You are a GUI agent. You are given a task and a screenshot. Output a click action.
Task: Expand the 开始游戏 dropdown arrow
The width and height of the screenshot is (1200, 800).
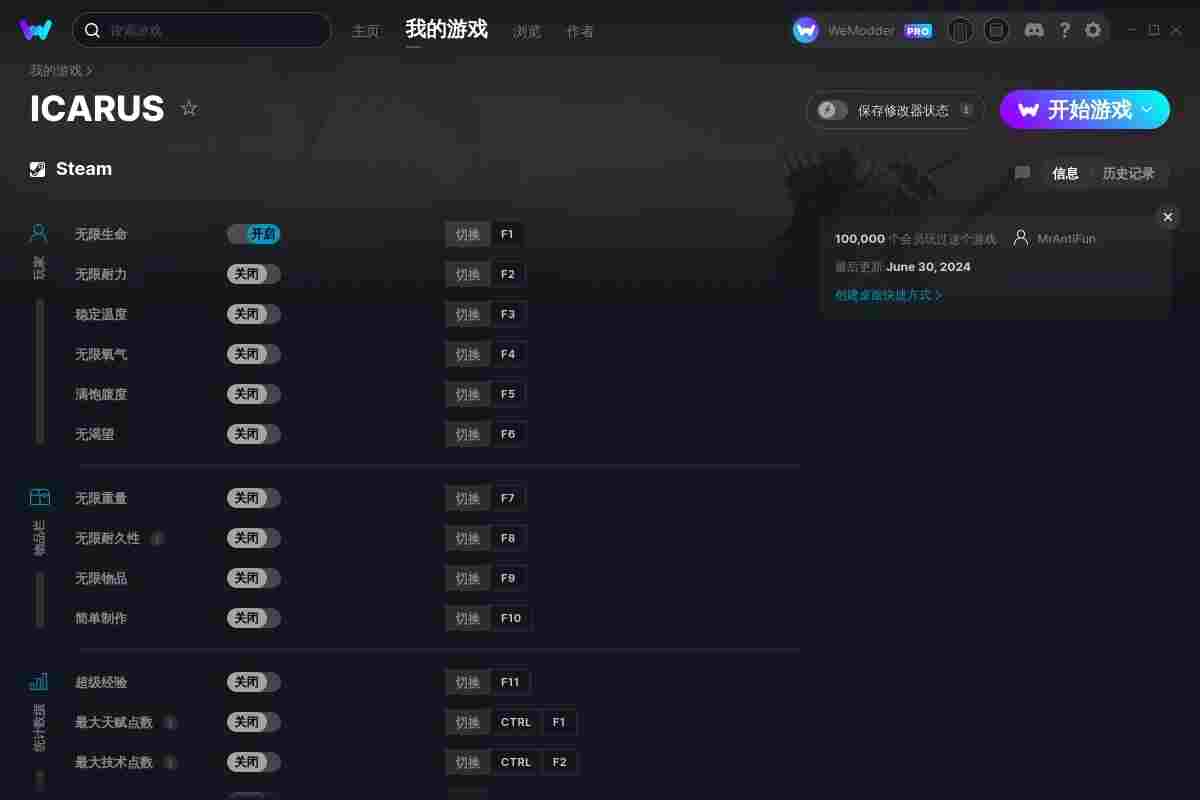tap(1148, 109)
